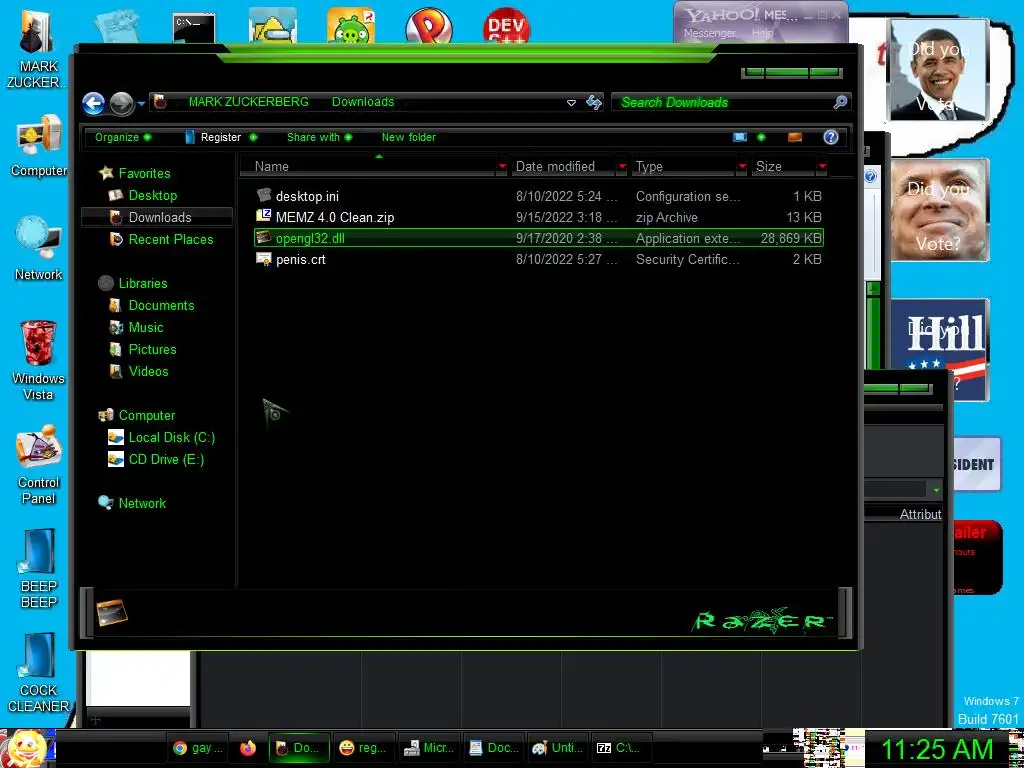Click the opengl32.dll file name

[x=310, y=238]
